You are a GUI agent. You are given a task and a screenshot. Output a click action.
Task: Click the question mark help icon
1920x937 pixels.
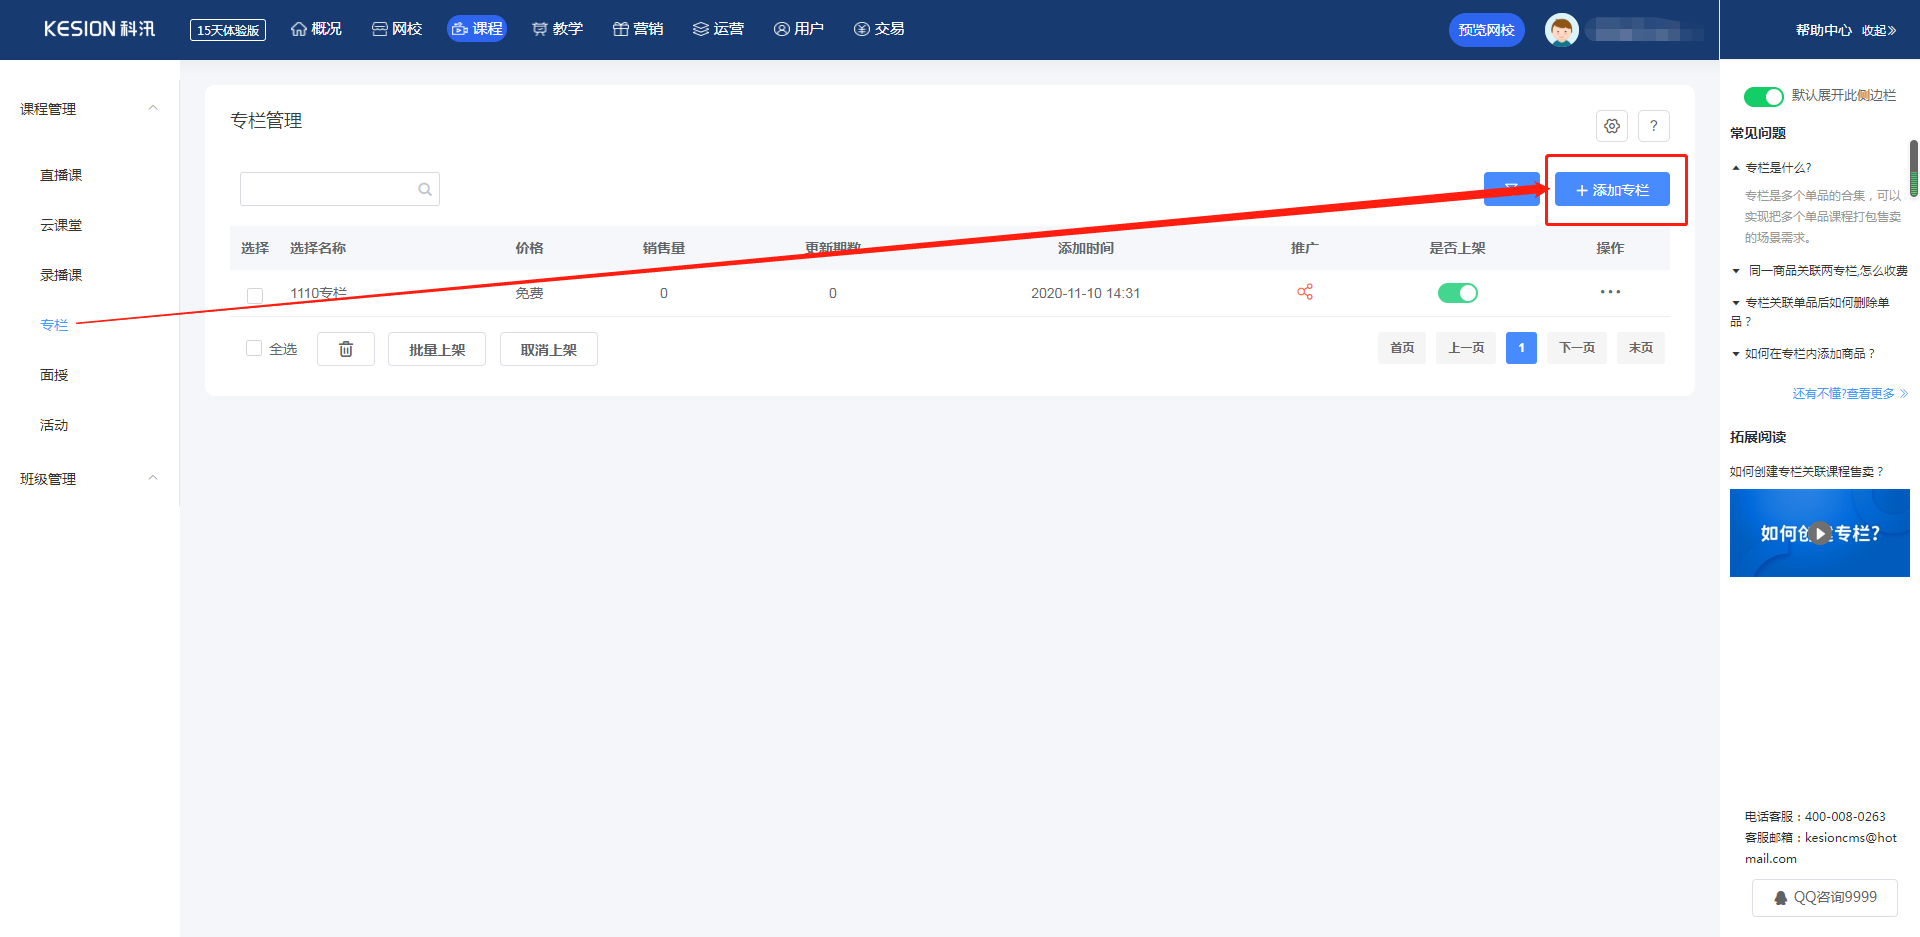pyautogui.click(x=1653, y=126)
